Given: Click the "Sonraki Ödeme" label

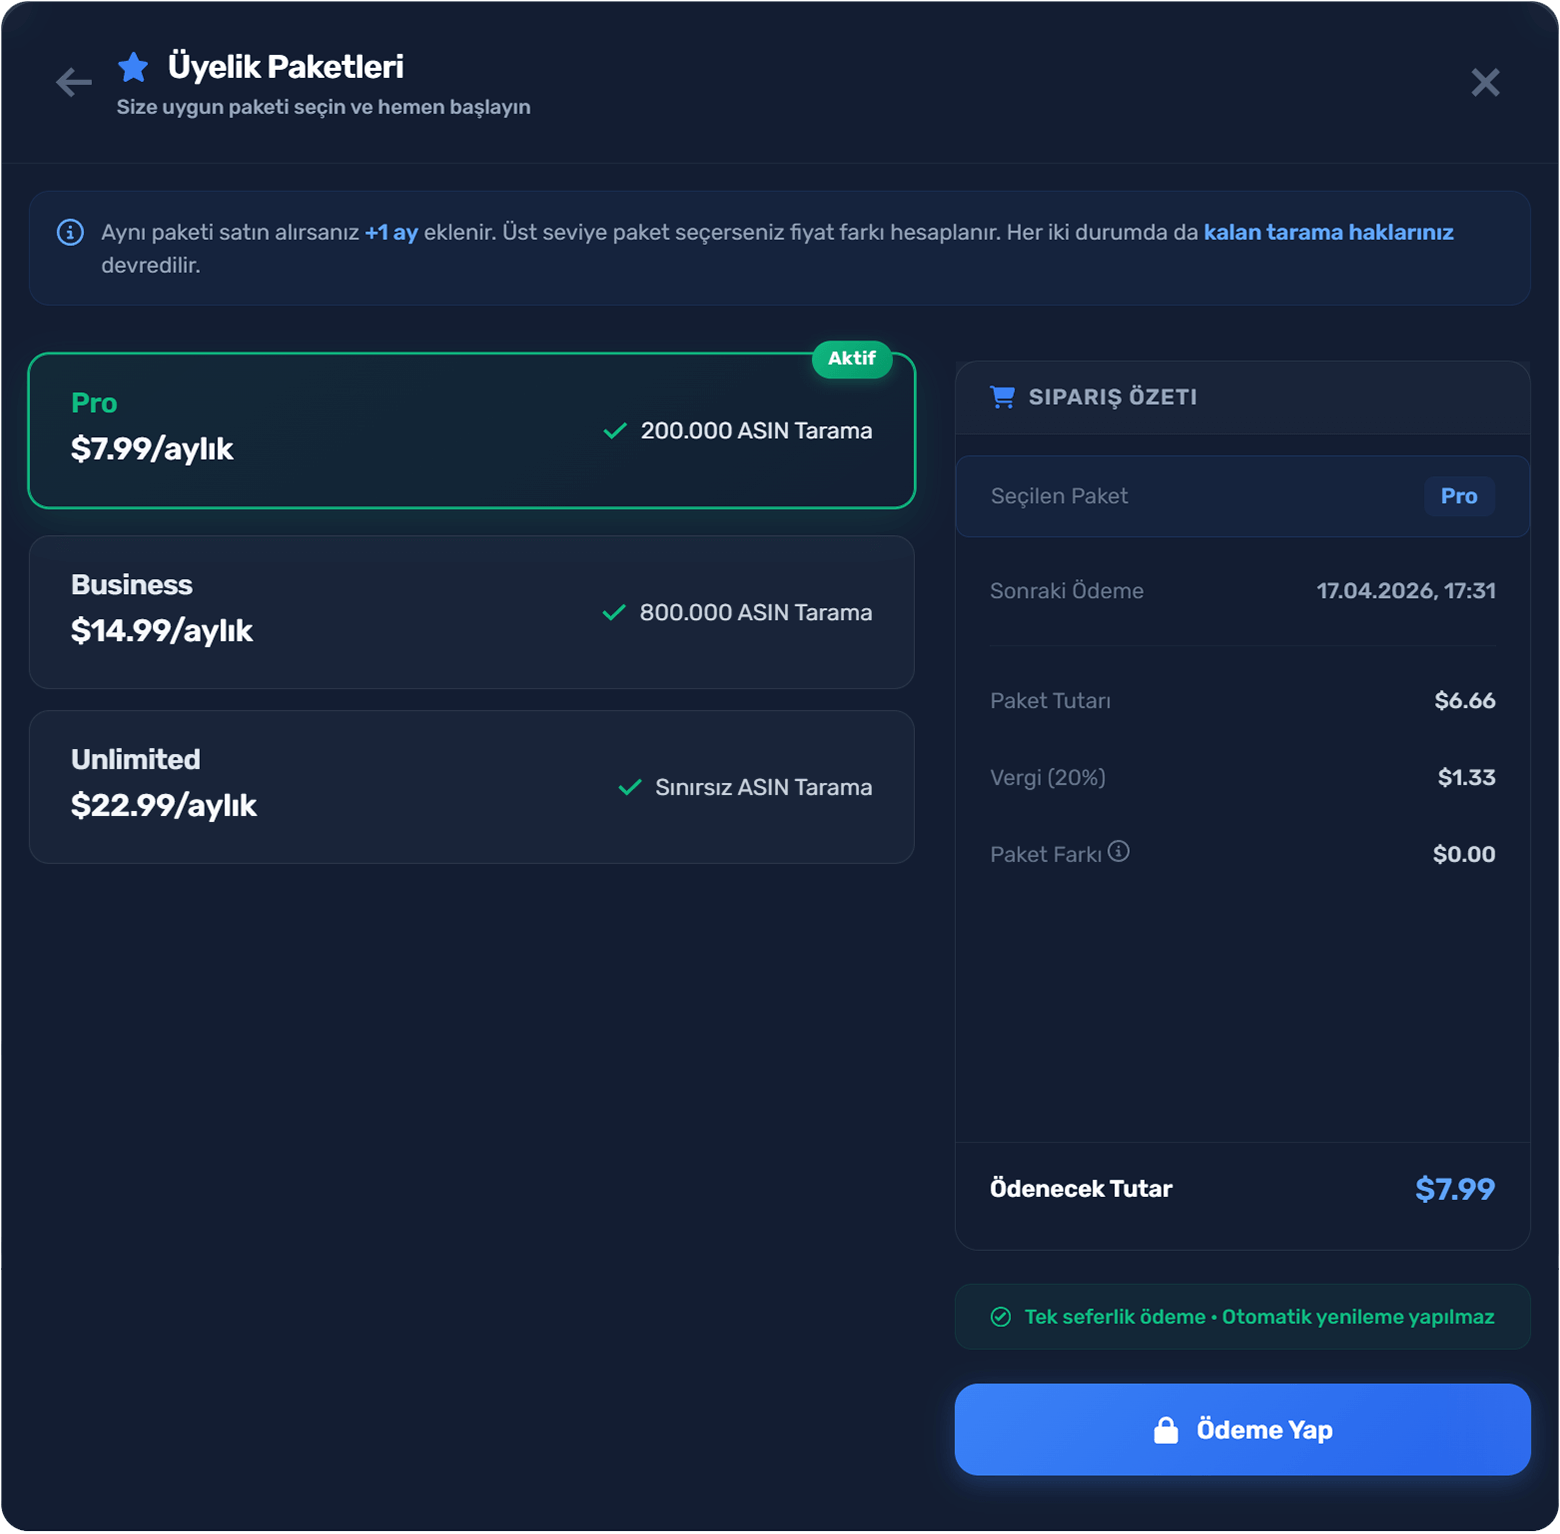Looking at the screenshot, I should pos(1067,591).
